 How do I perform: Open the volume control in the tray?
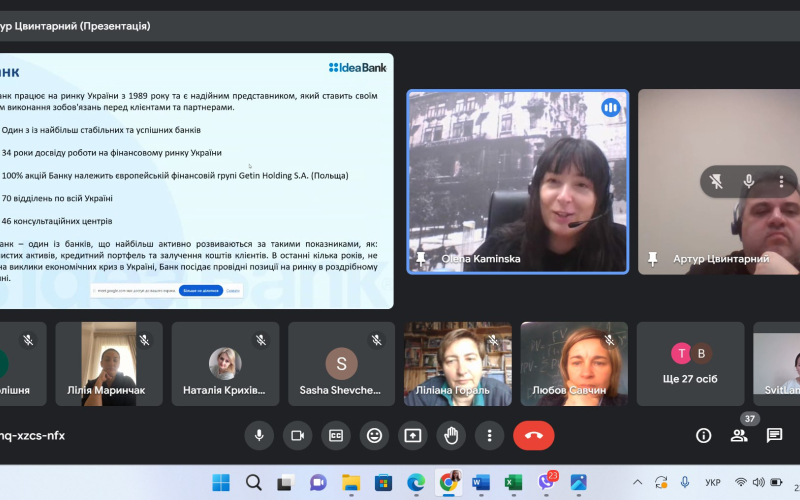[x=758, y=482]
